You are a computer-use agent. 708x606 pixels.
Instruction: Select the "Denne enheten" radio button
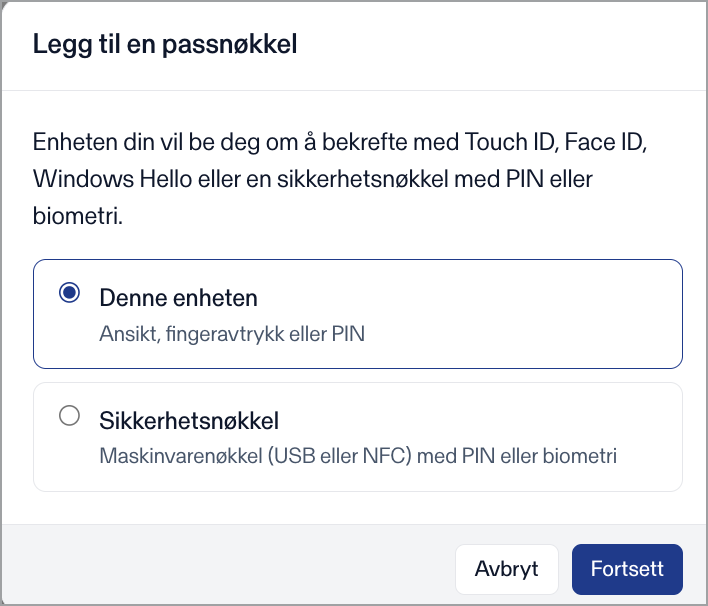[x=70, y=293]
